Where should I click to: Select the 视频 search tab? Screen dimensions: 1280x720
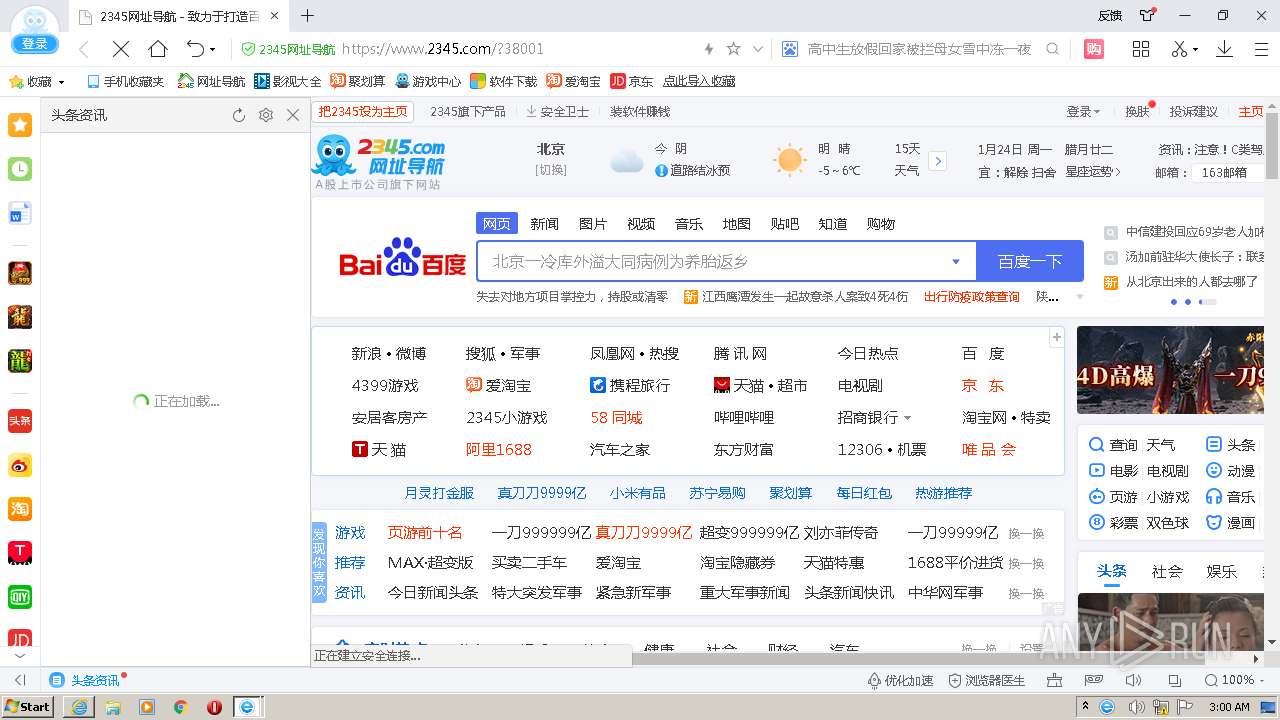click(640, 224)
